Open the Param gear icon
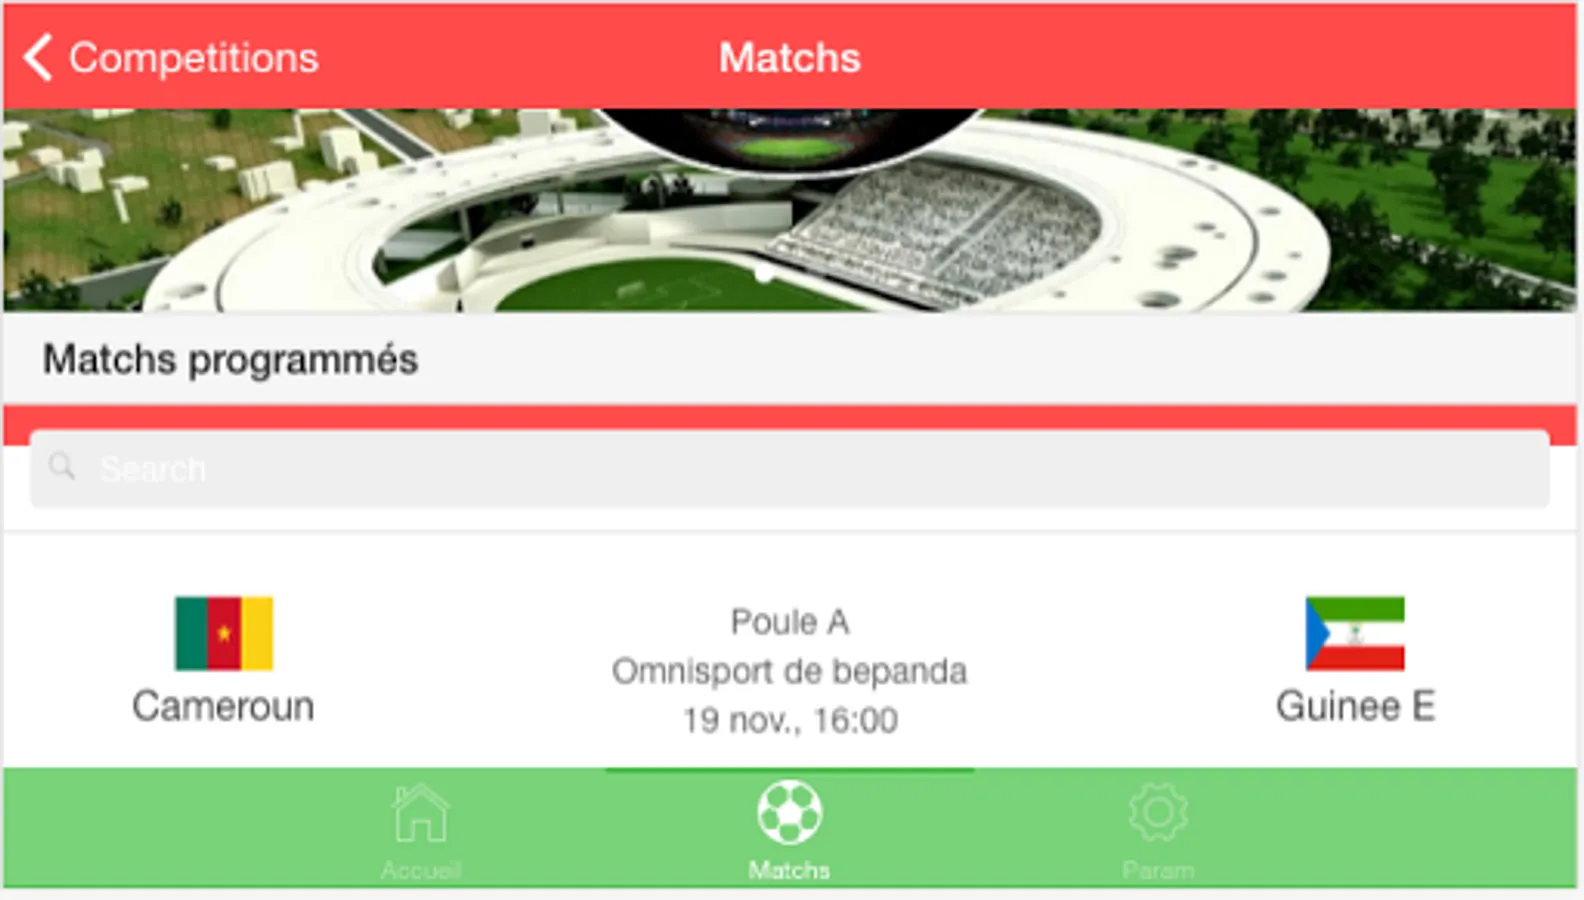Screen dimensions: 1584x900 [1158, 812]
